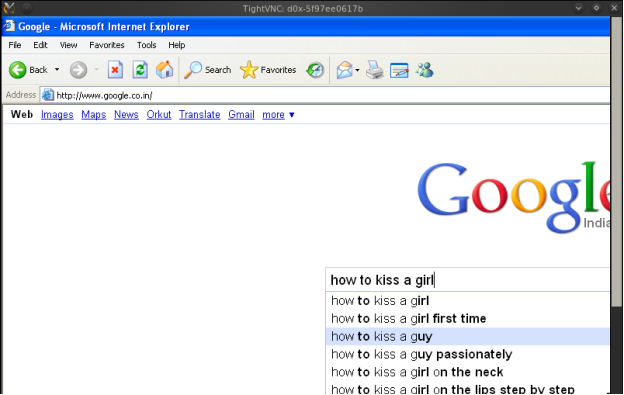This screenshot has height=395, width=624.
Task: Close the TightVNC window
Action: click(614, 8)
